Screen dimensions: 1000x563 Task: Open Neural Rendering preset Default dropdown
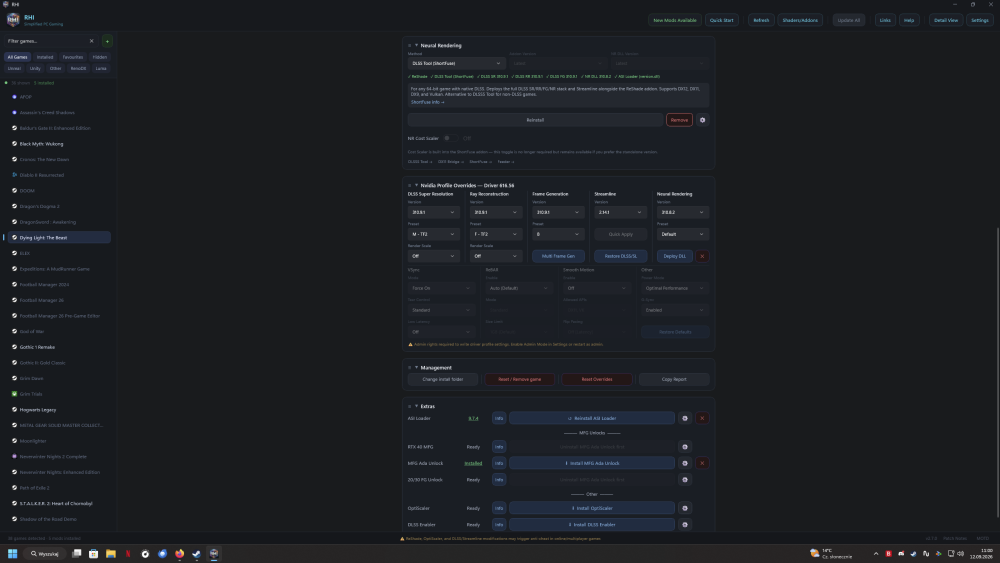tap(682, 234)
